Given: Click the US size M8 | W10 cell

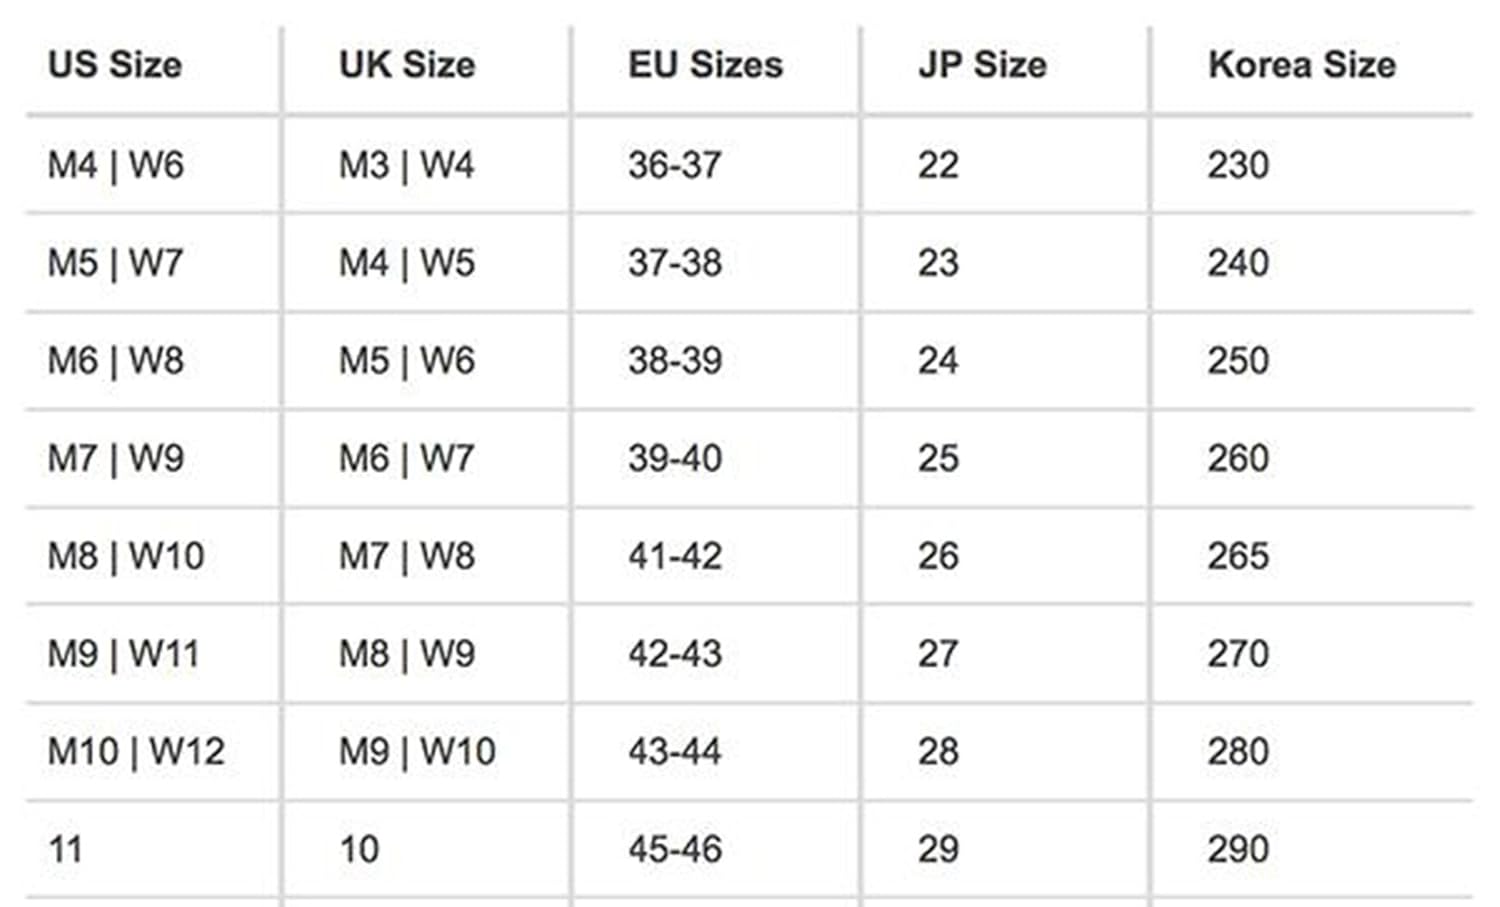Looking at the screenshot, I should point(126,556).
